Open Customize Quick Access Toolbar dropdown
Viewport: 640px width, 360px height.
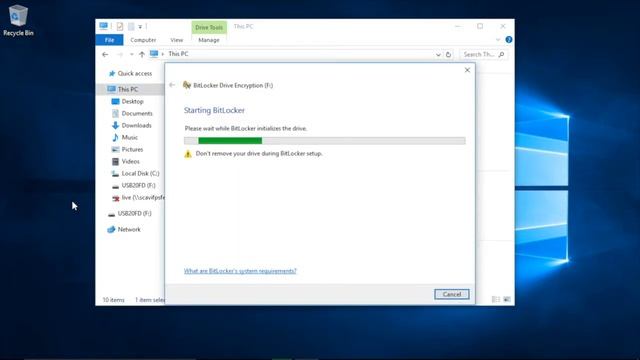[x=140, y=27]
